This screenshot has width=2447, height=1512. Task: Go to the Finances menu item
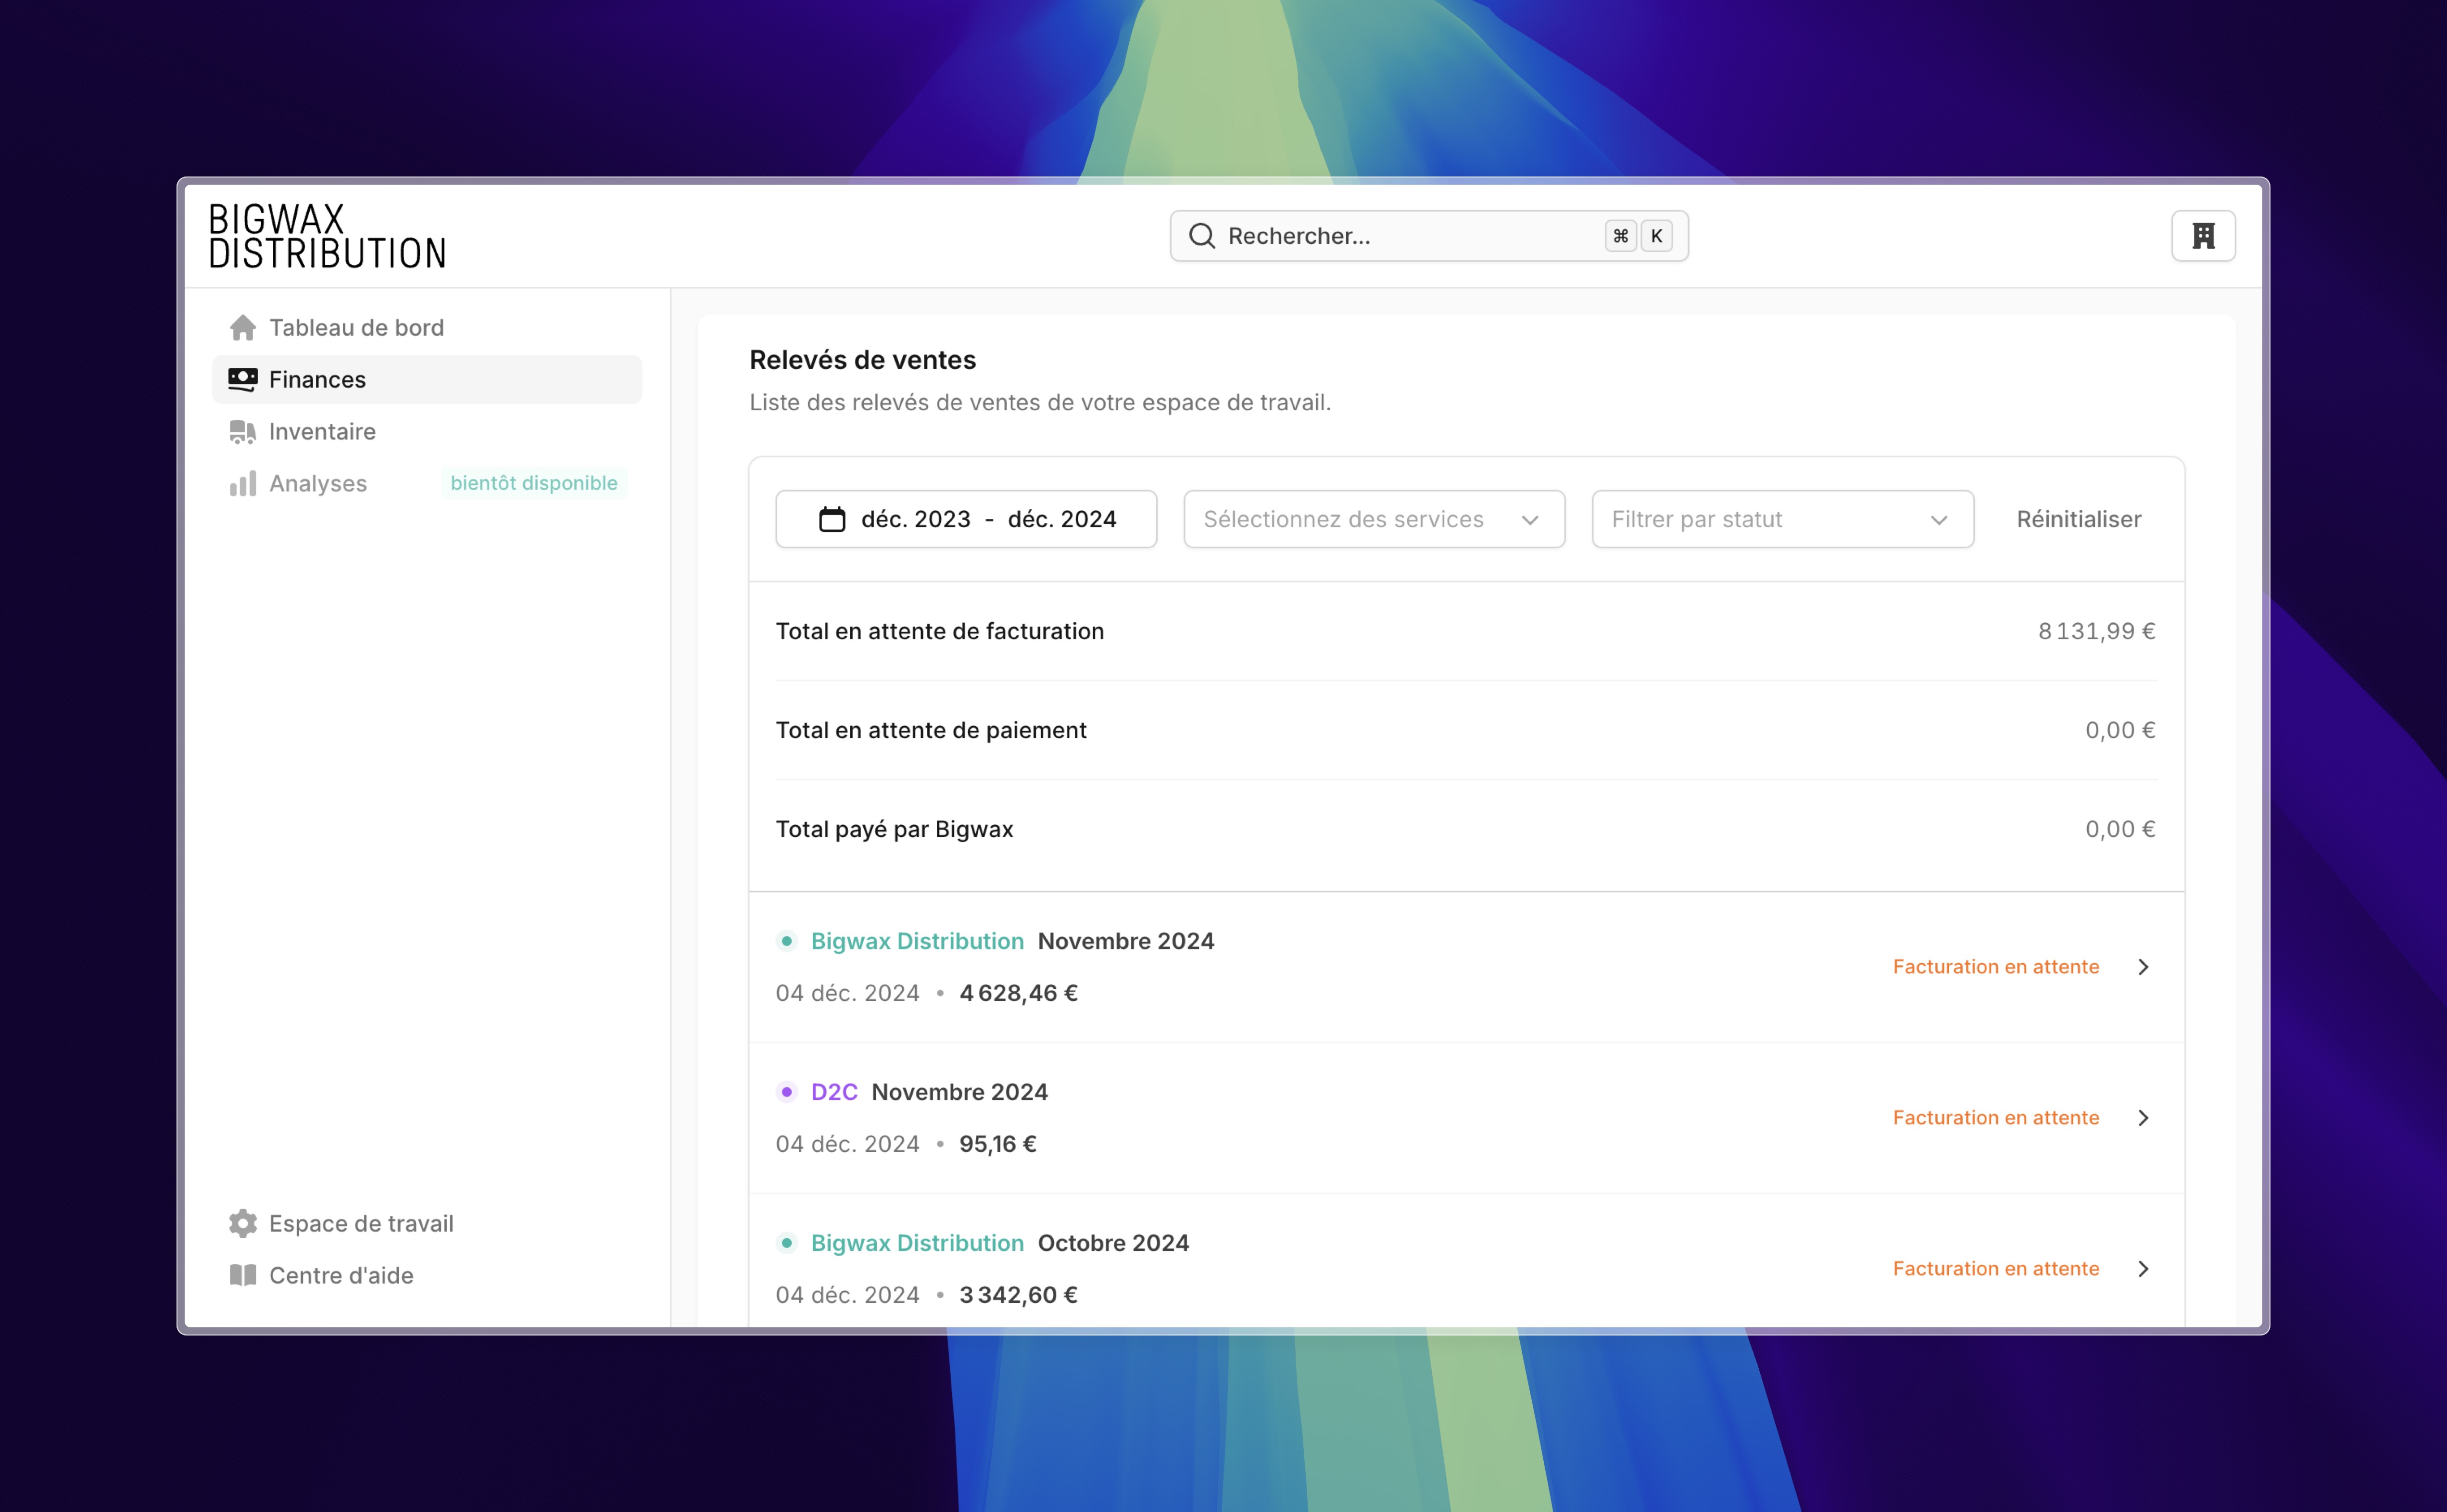(x=317, y=380)
